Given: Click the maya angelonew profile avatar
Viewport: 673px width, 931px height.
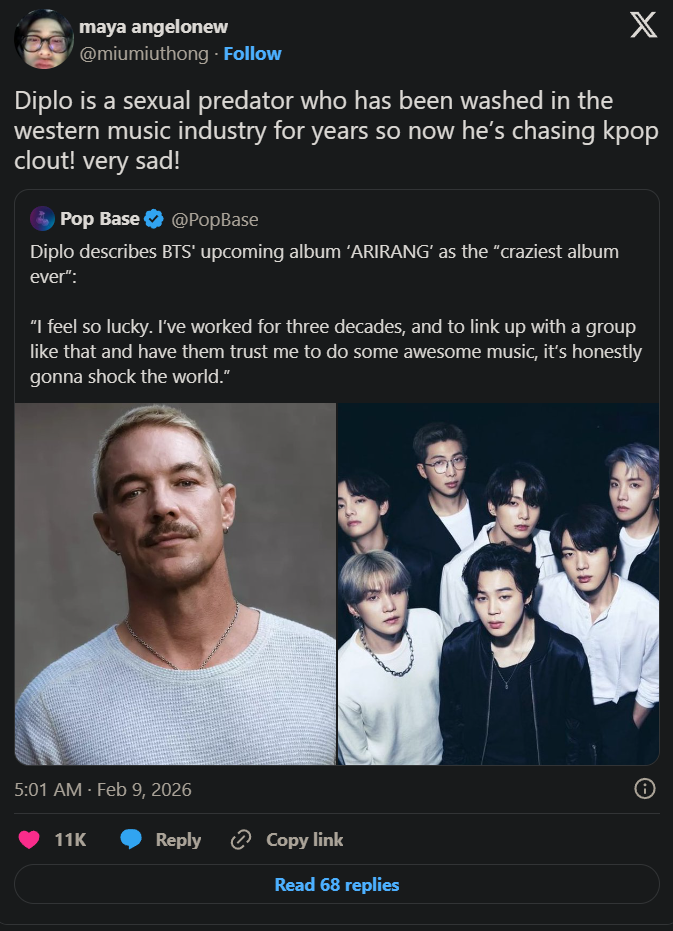Looking at the screenshot, I should (44, 39).
